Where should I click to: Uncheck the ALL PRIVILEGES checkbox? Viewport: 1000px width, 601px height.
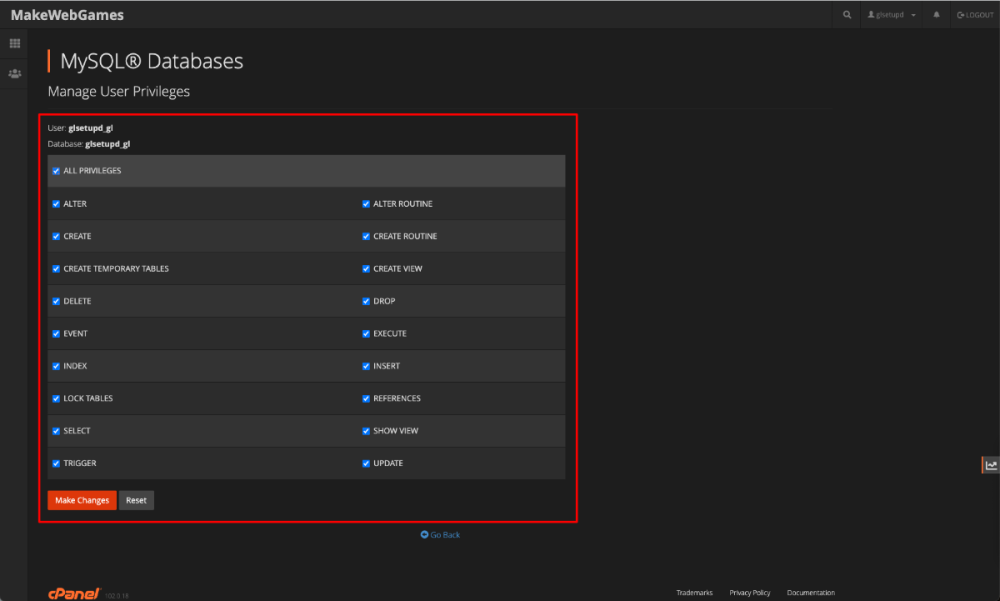click(x=56, y=171)
